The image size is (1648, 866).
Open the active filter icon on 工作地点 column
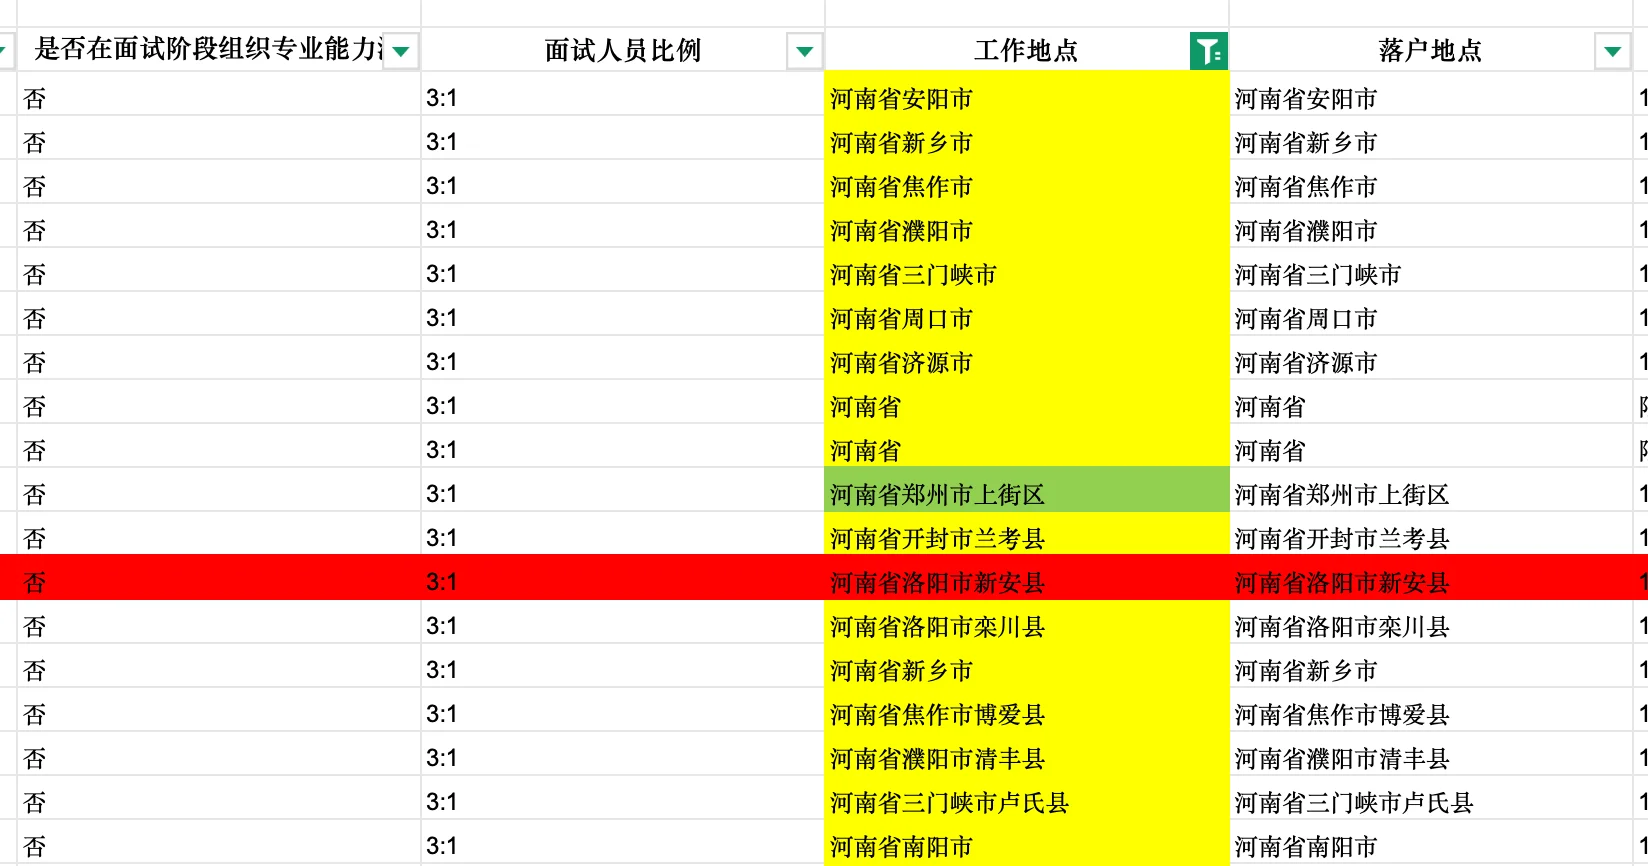tap(1208, 50)
